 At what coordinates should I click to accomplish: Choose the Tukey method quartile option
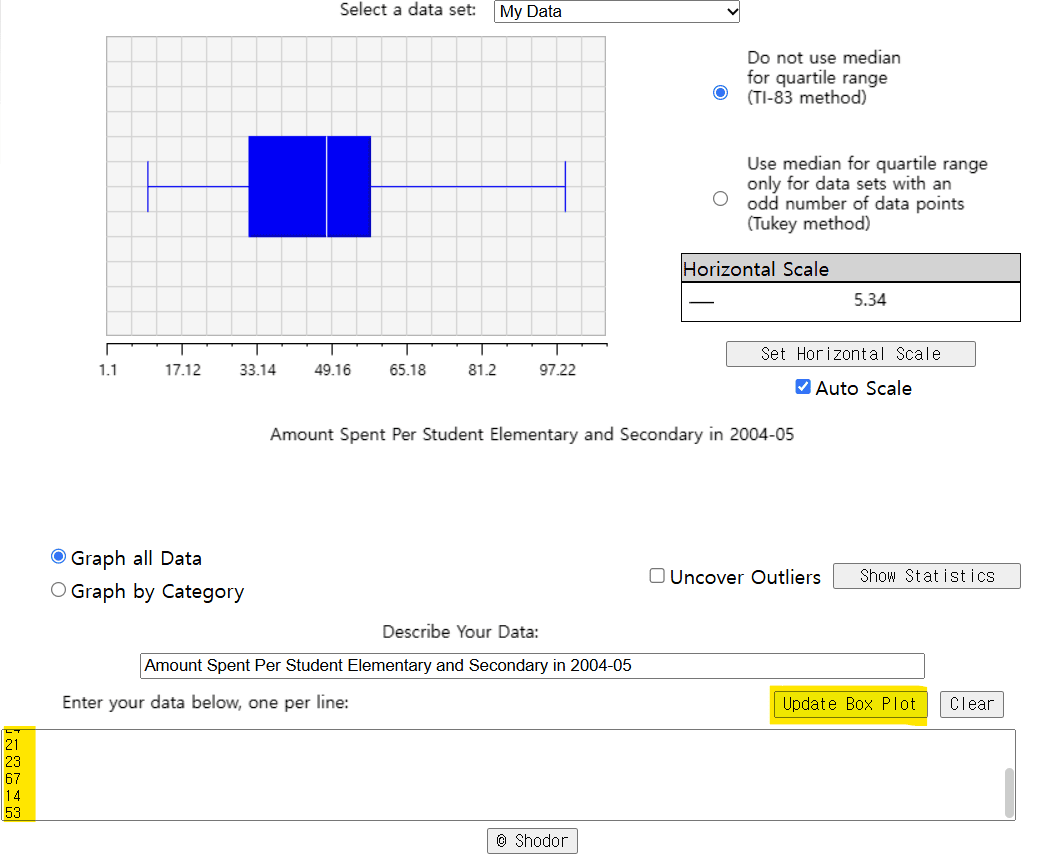[x=720, y=198]
